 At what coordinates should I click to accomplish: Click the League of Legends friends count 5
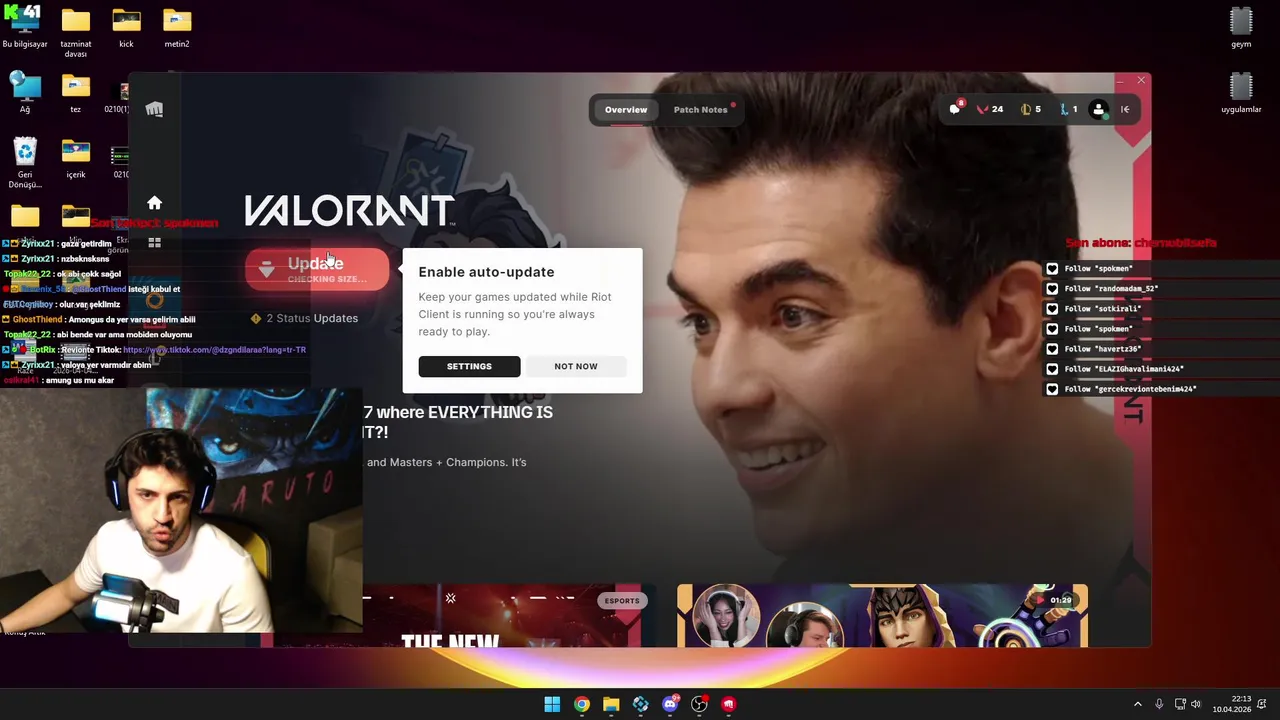click(x=1031, y=109)
